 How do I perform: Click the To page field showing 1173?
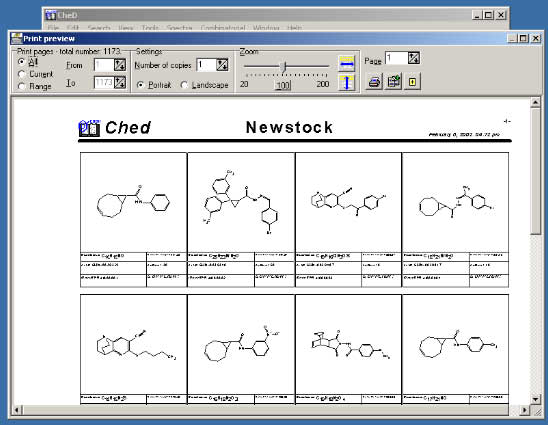point(104,82)
